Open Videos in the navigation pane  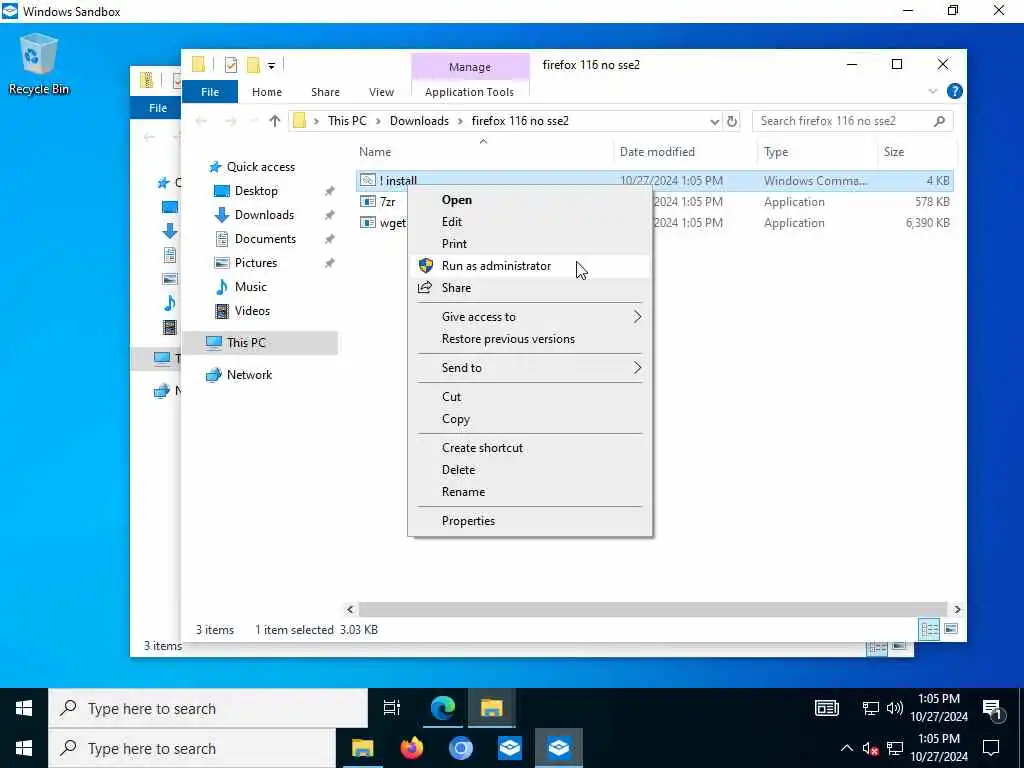click(x=252, y=311)
